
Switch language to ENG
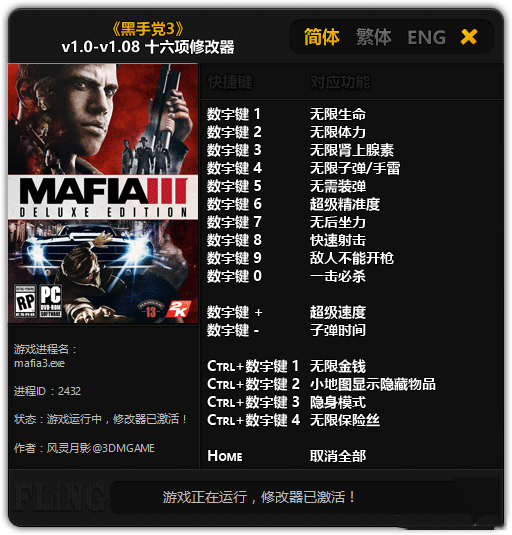[x=426, y=37]
